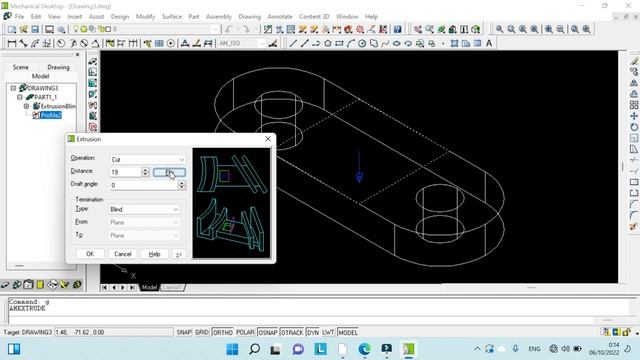Click the New drawing toolbar icon
Viewport: 640px width, 360px height.
pyautogui.click(x=12, y=29)
